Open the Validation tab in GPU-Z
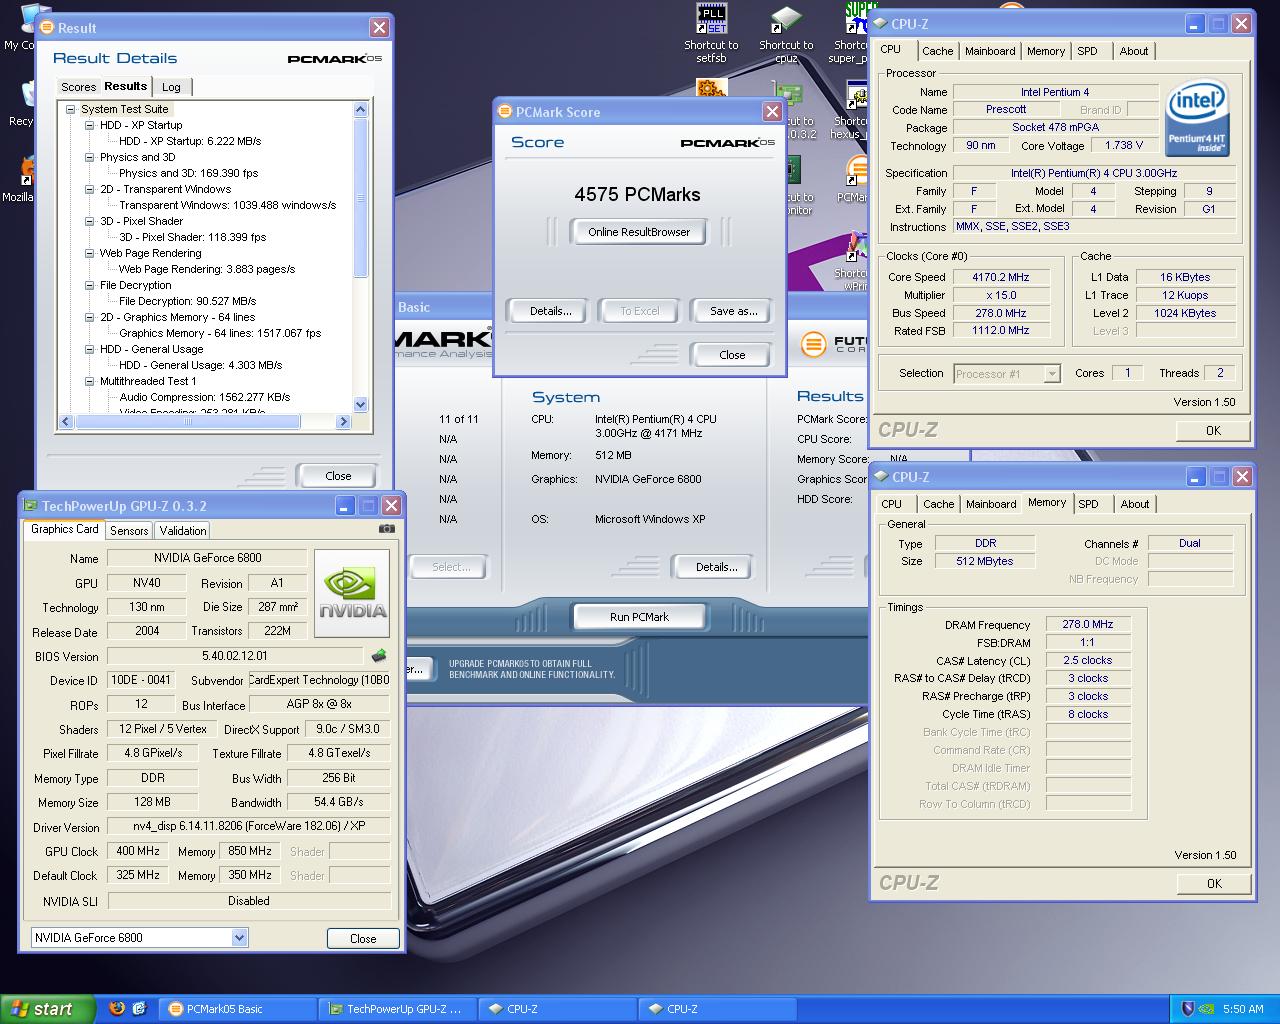1280x1024 pixels. point(183,531)
